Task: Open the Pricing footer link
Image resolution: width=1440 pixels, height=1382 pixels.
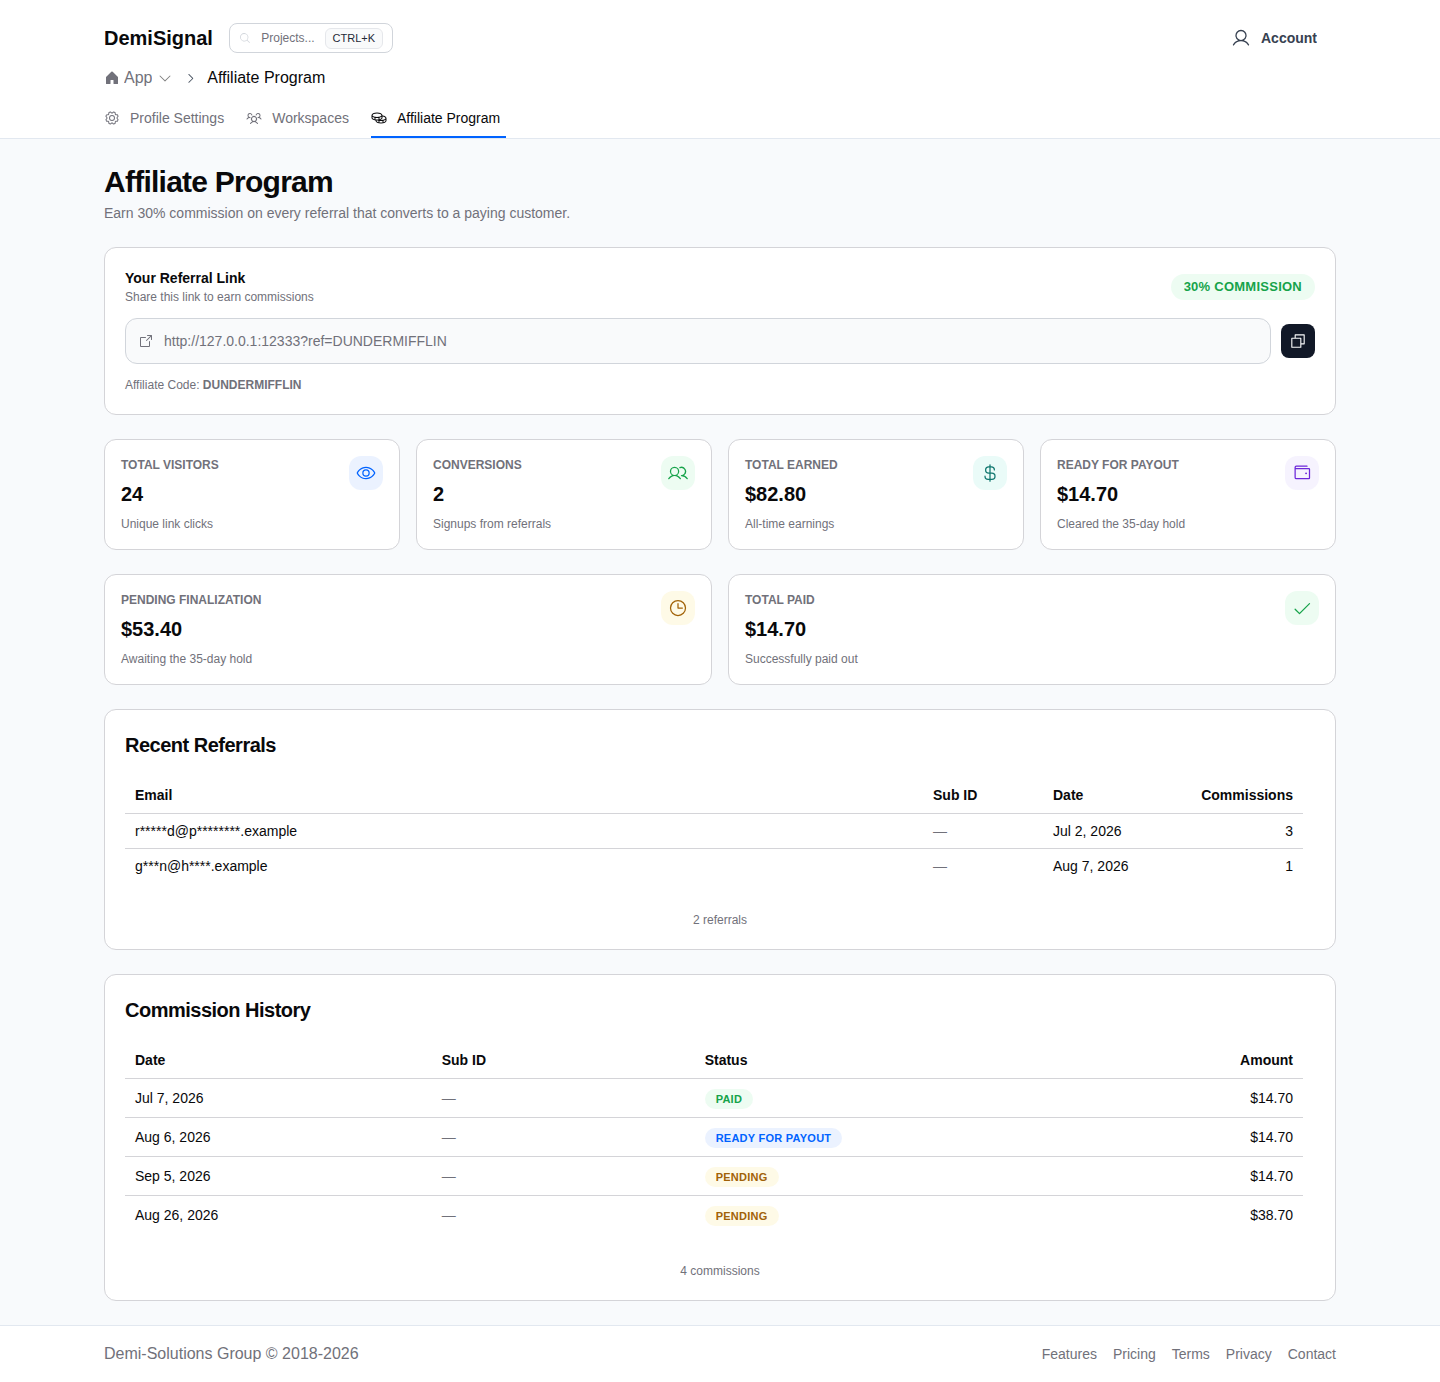Action: coord(1134,1354)
